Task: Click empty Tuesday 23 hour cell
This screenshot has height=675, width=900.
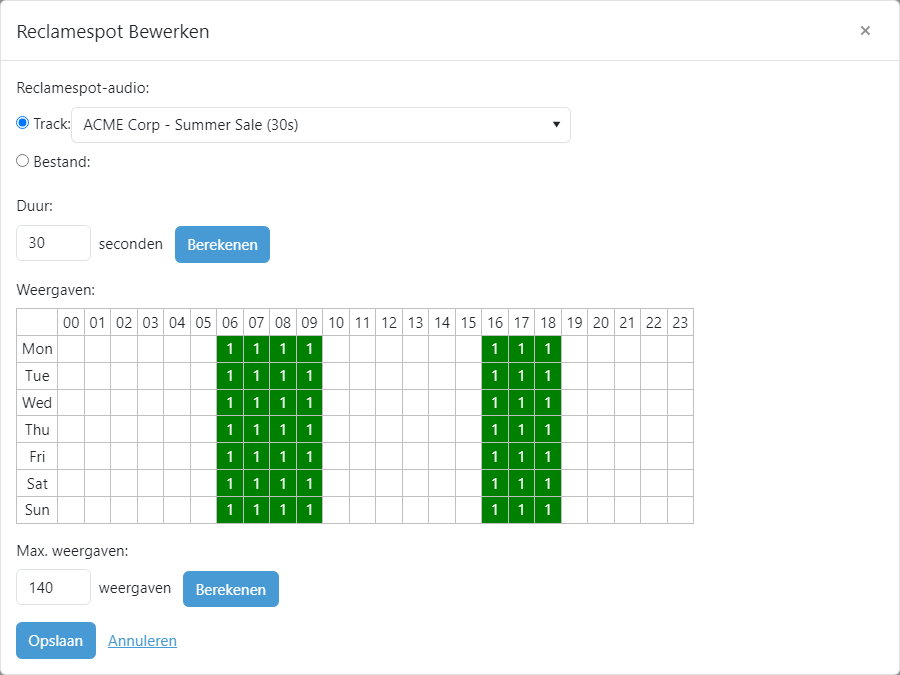Action: tap(680, 376)
